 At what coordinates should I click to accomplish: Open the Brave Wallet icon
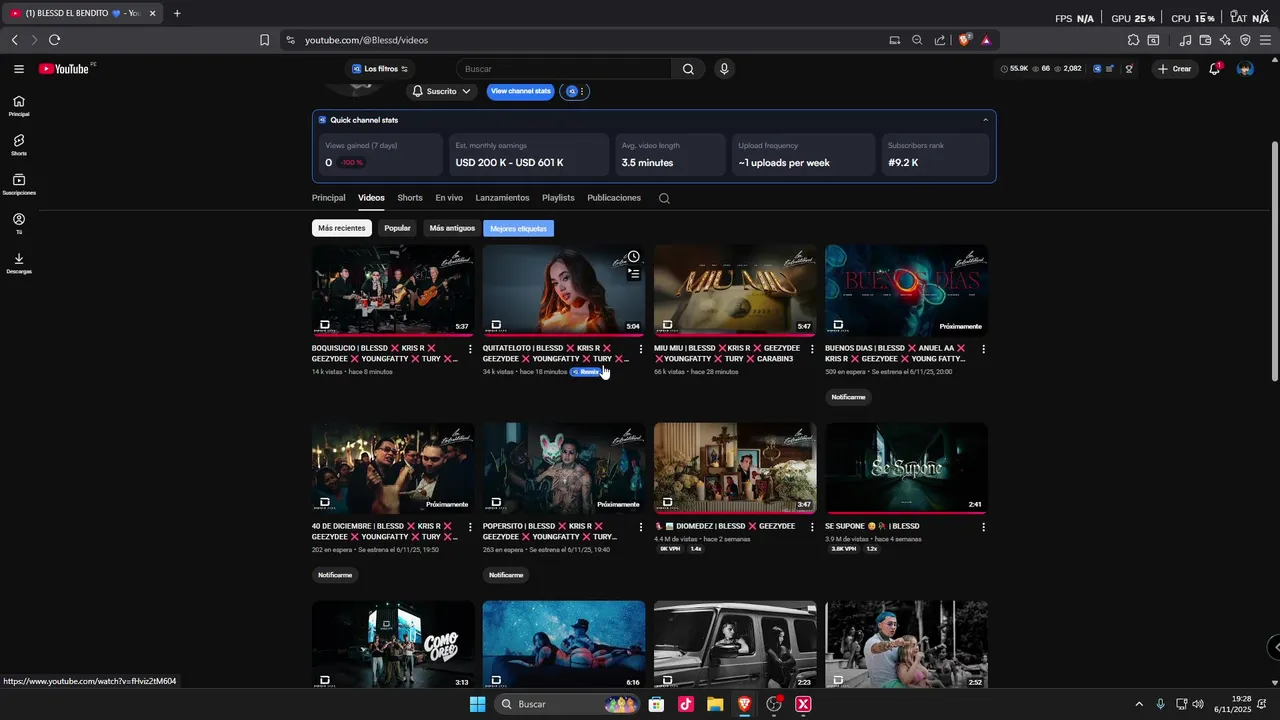pos(1205,40)
